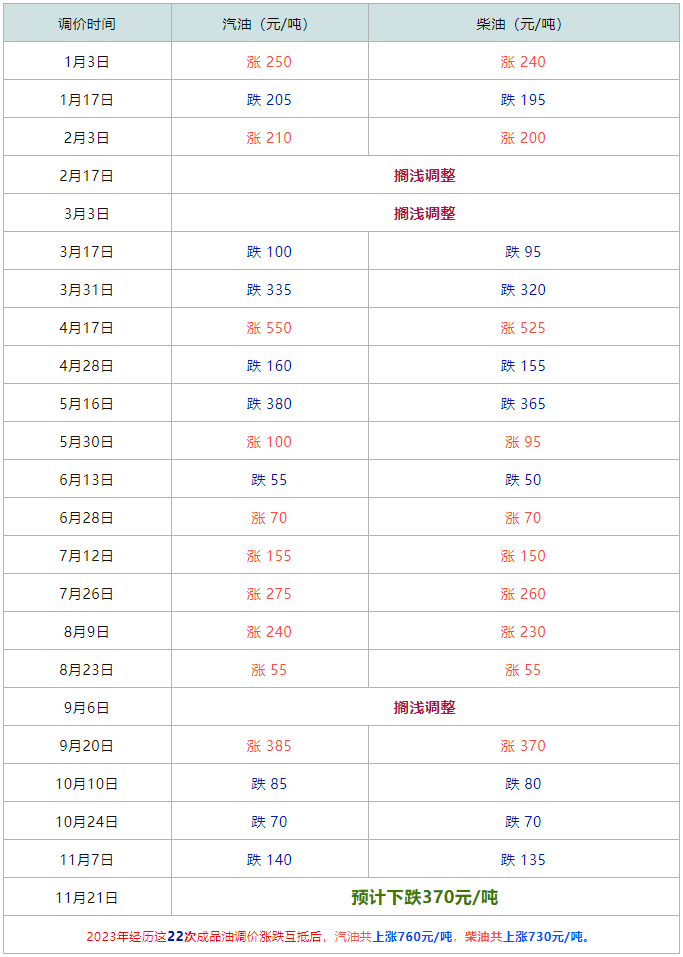
Task: Click diesel value 跌 365
Action: pyautogui.click(x=523, y=403)
